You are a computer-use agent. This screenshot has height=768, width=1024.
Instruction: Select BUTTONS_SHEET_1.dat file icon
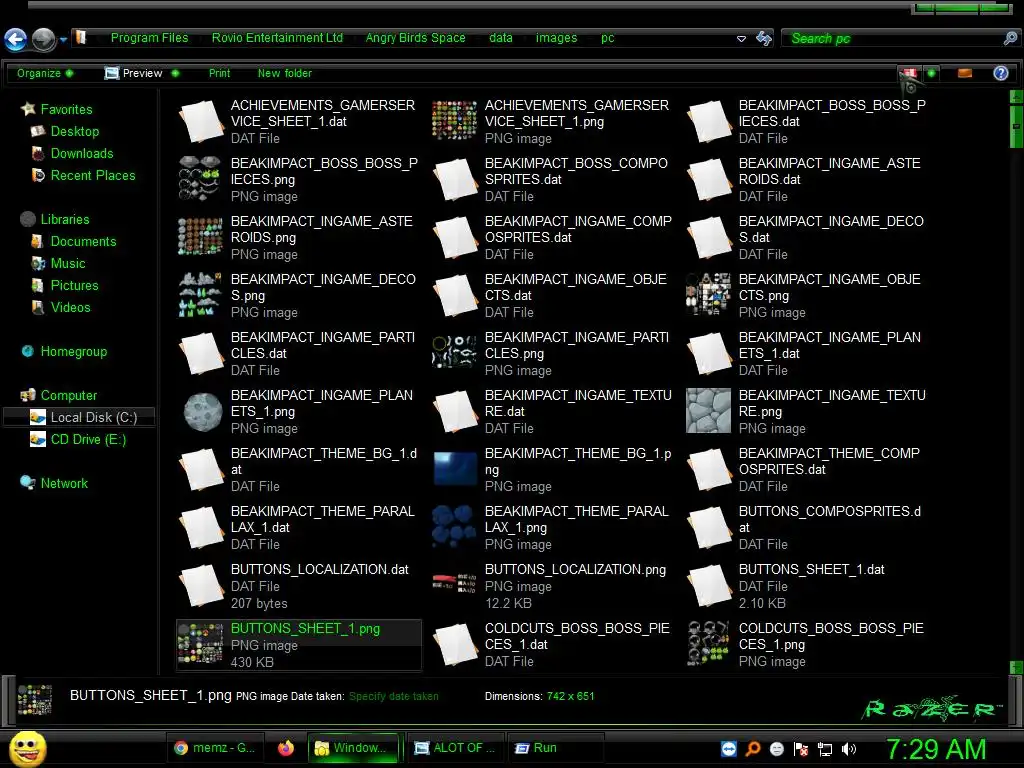[x=710, y=586]
